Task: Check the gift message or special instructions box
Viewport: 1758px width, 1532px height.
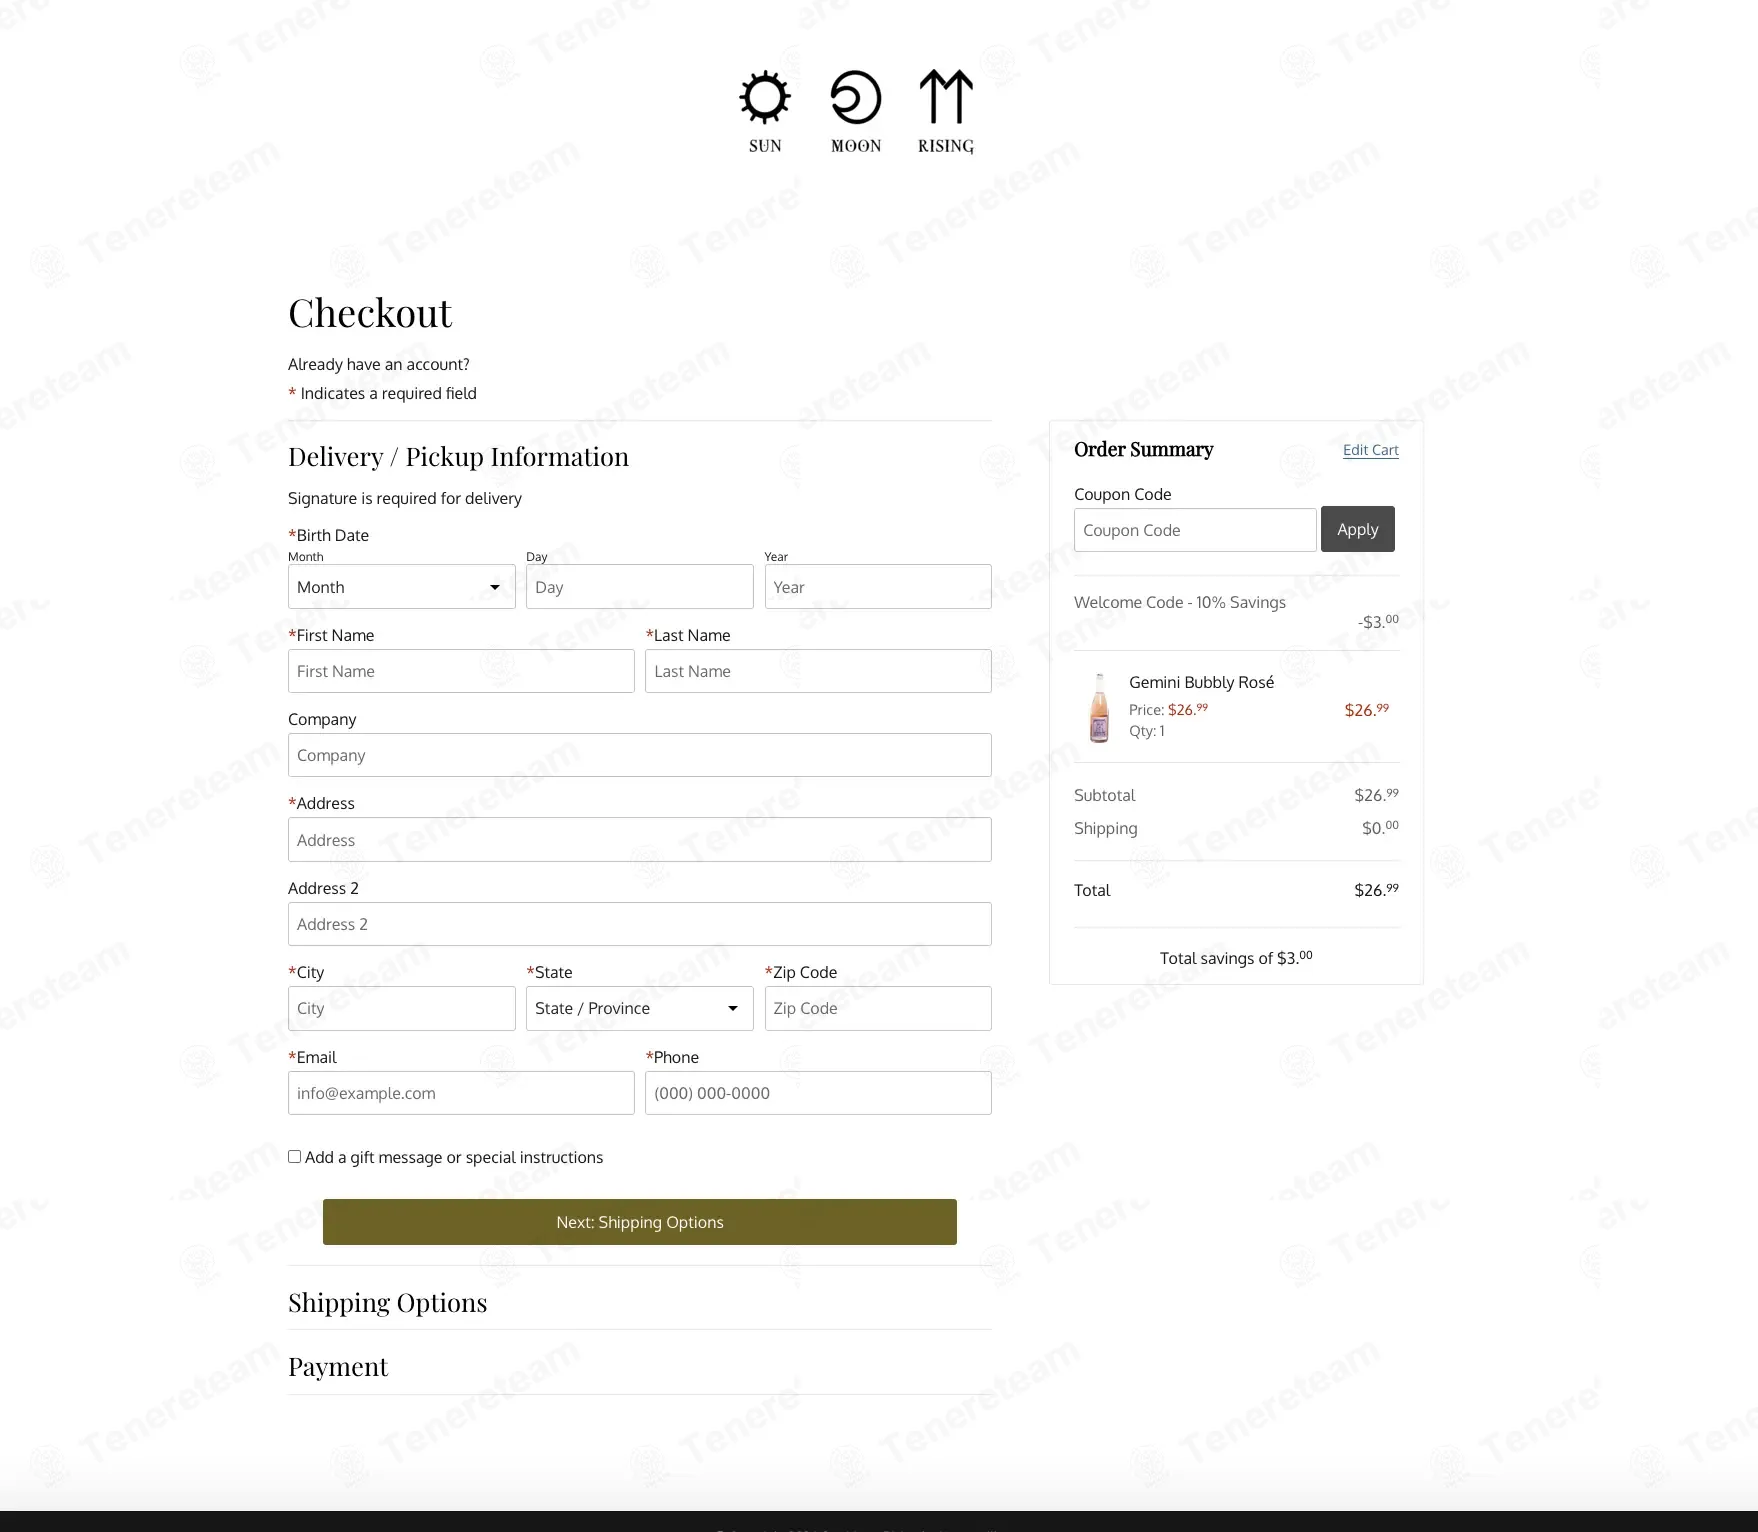Action: click(x=295, y=1156)
